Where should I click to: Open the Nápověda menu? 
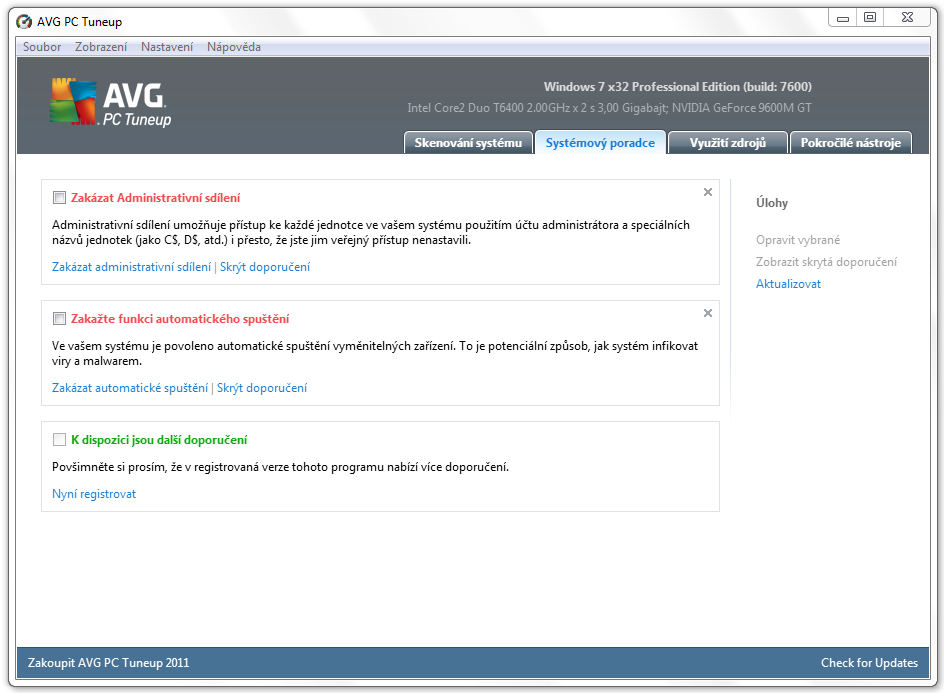tap(234, 47)
